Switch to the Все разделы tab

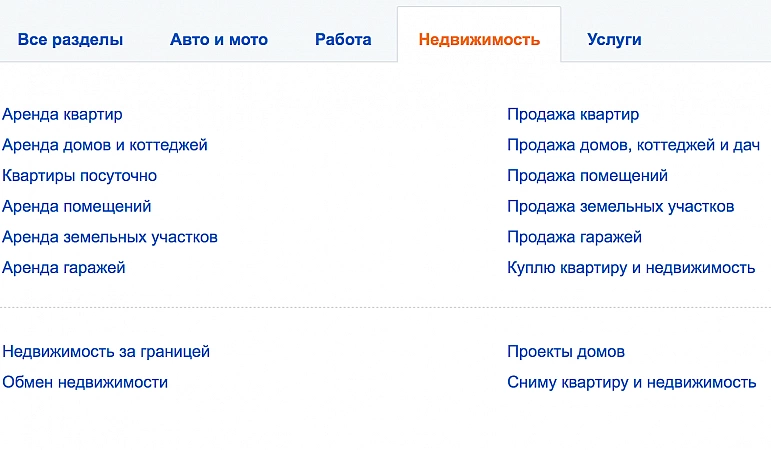[70, 40]
